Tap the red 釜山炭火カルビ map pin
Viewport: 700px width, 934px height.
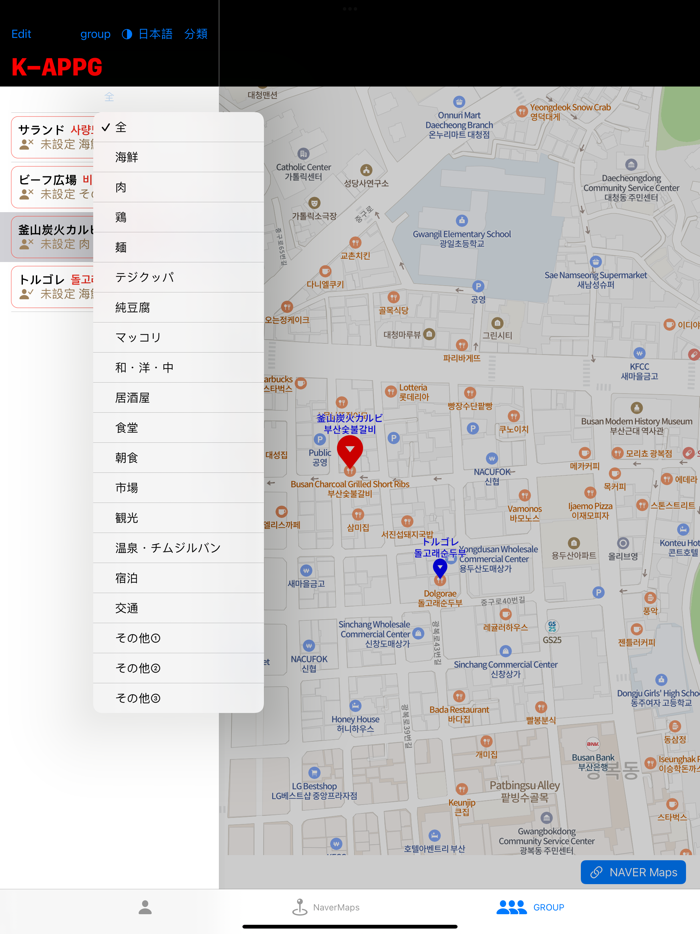[x=350, y=452]
